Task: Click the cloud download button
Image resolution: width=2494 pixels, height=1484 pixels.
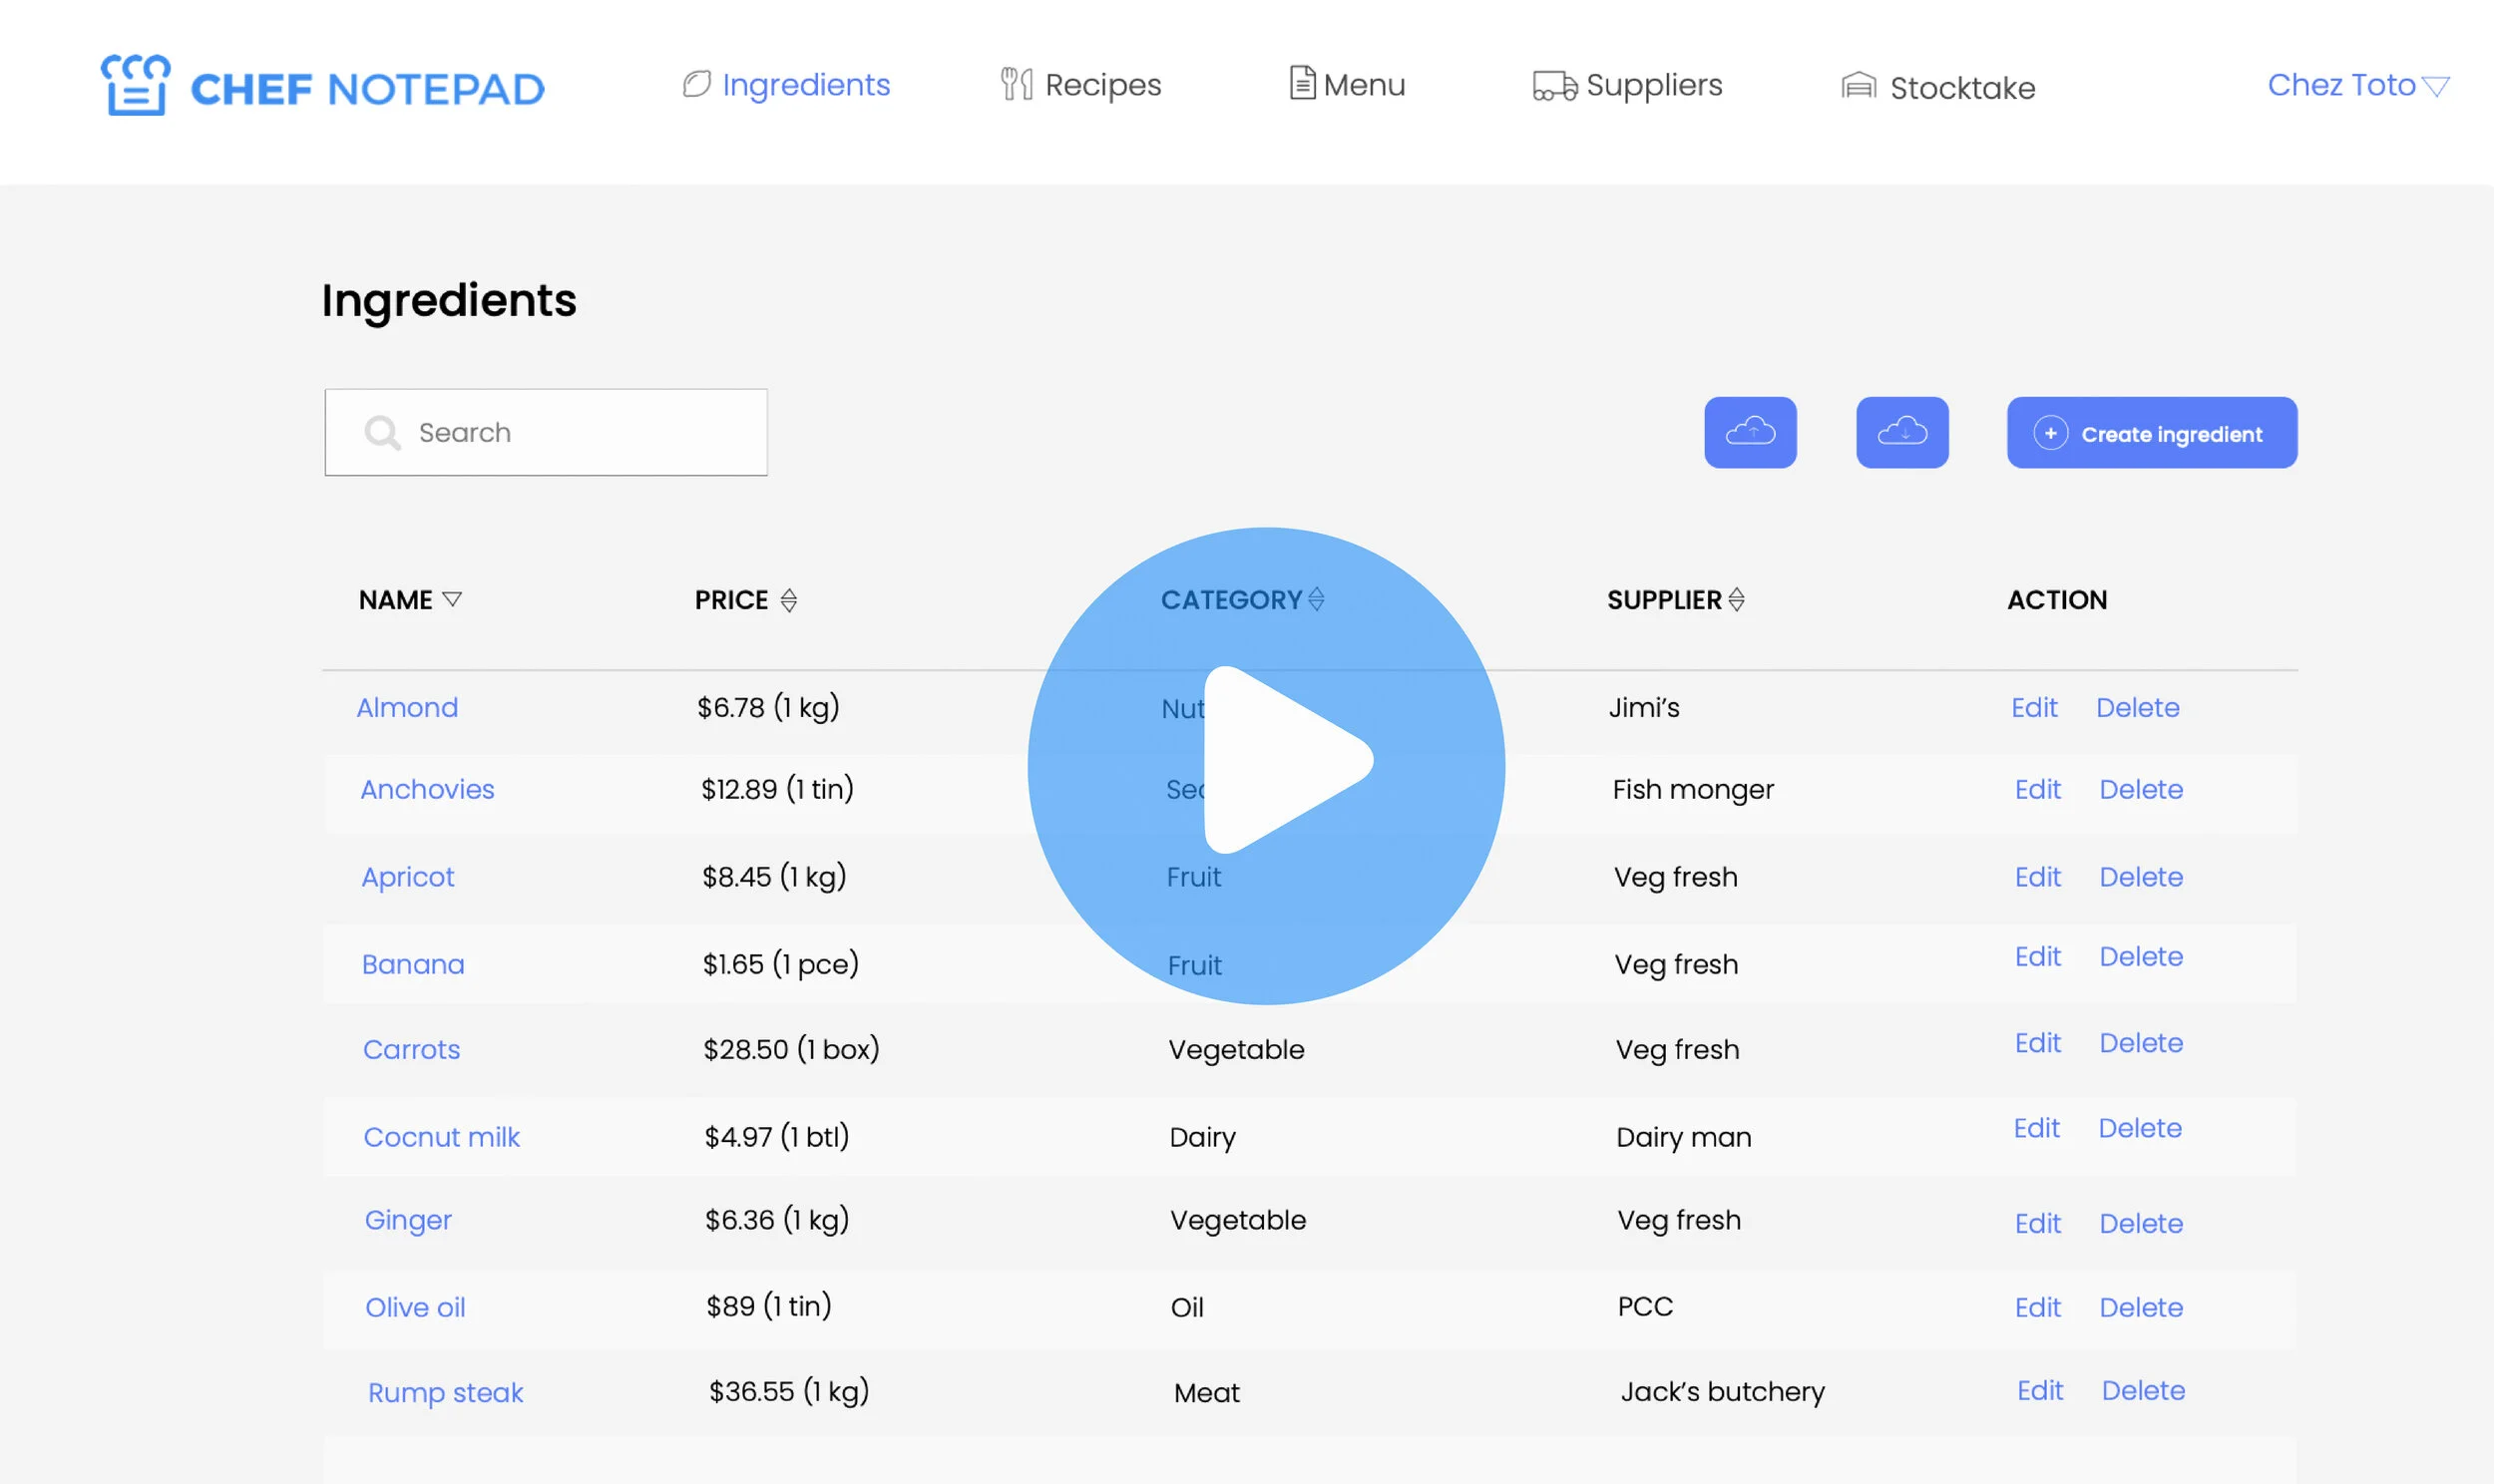Action: [x=1901, y=432]
